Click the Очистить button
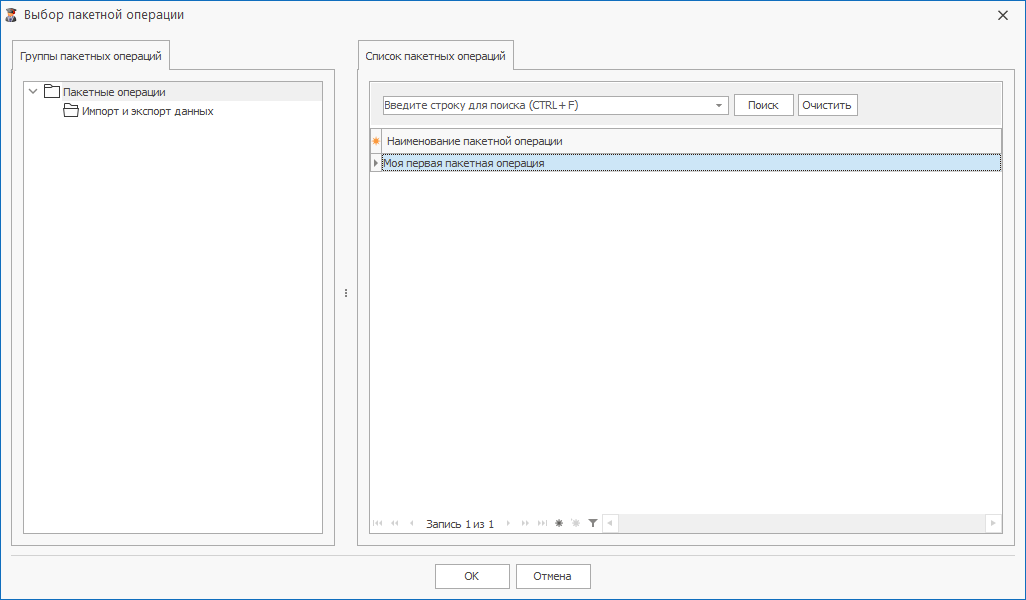The height and width of the screenshot is (600, 1026). click(x=827, y=105)
